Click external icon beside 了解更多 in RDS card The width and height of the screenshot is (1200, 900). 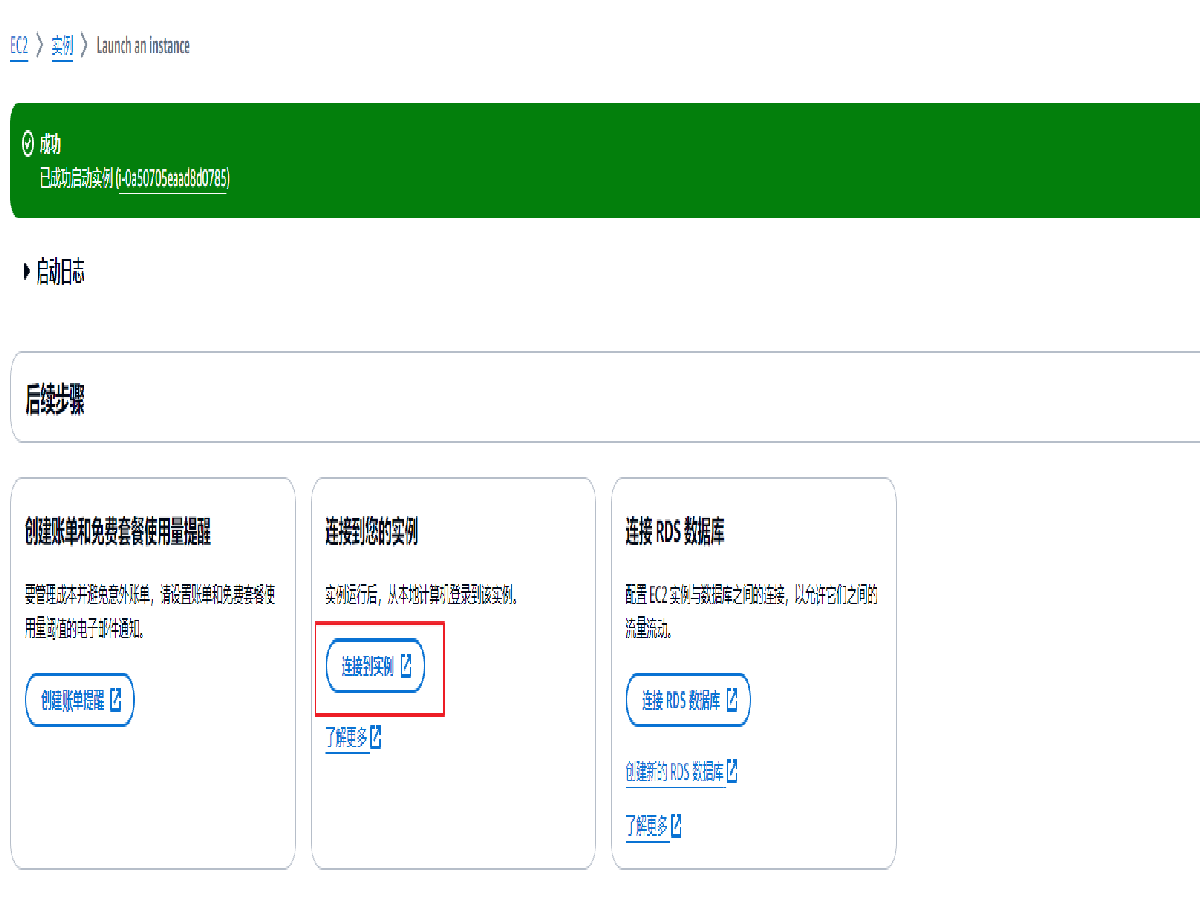(677, 826)
